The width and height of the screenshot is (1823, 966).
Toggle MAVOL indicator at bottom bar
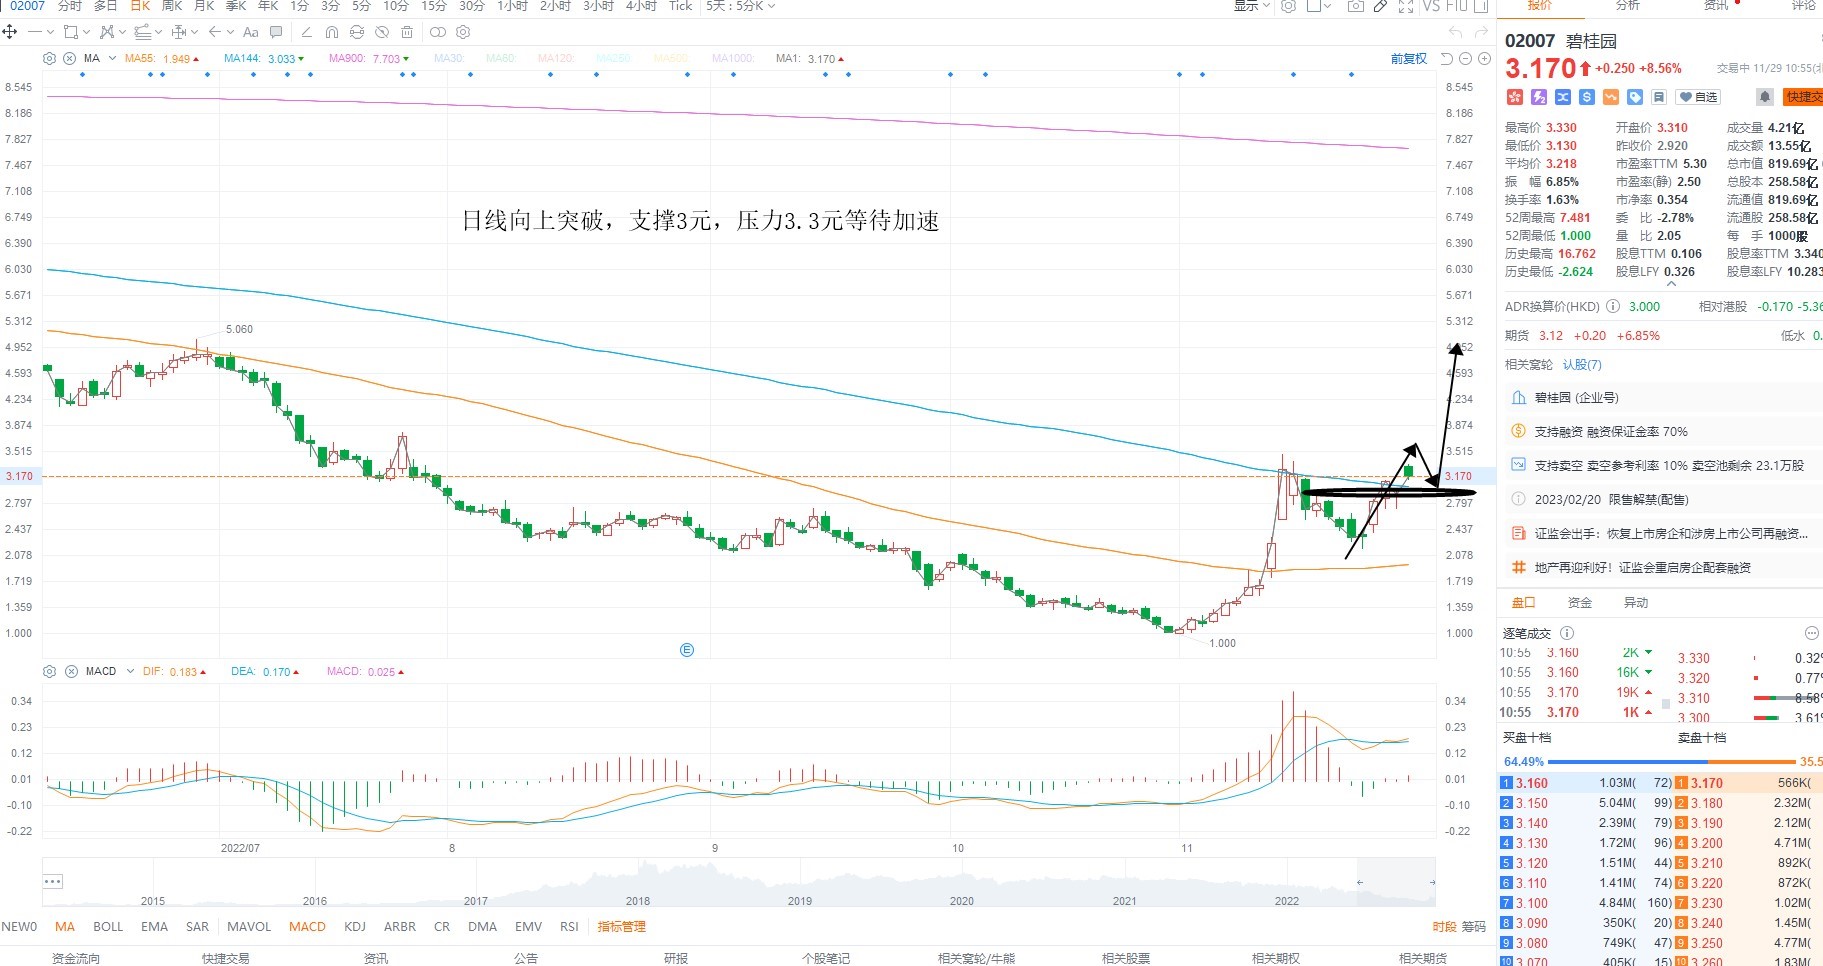click(249, 926)
